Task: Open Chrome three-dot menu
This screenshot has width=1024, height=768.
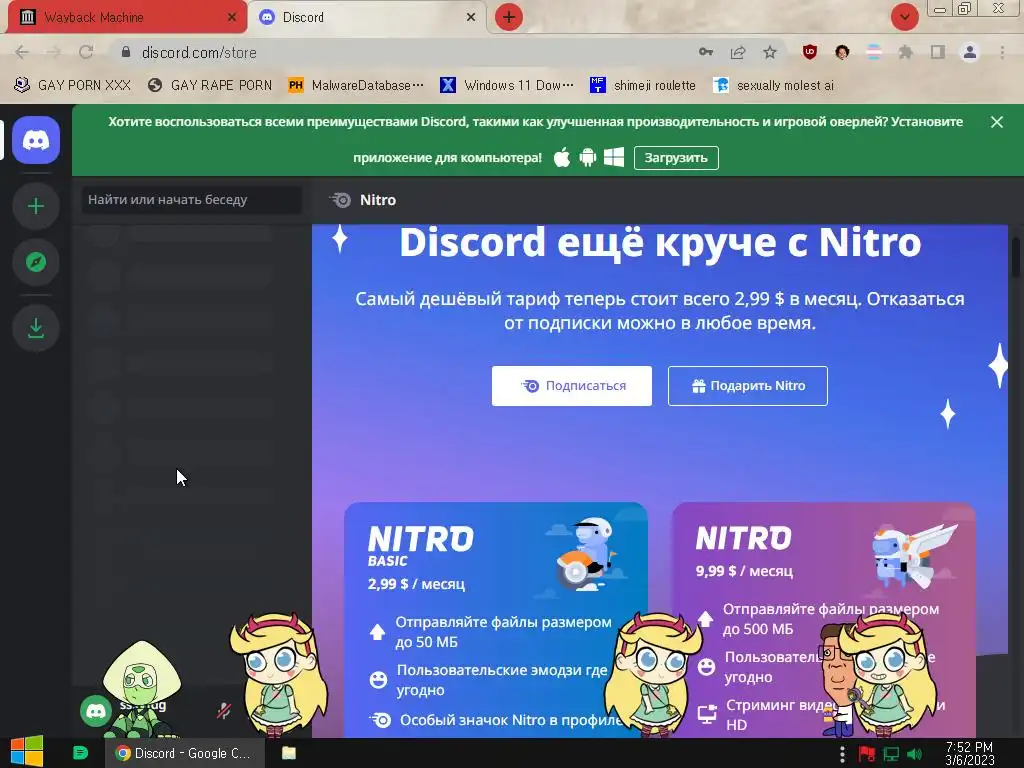Action: click(x=1002, y=52)
